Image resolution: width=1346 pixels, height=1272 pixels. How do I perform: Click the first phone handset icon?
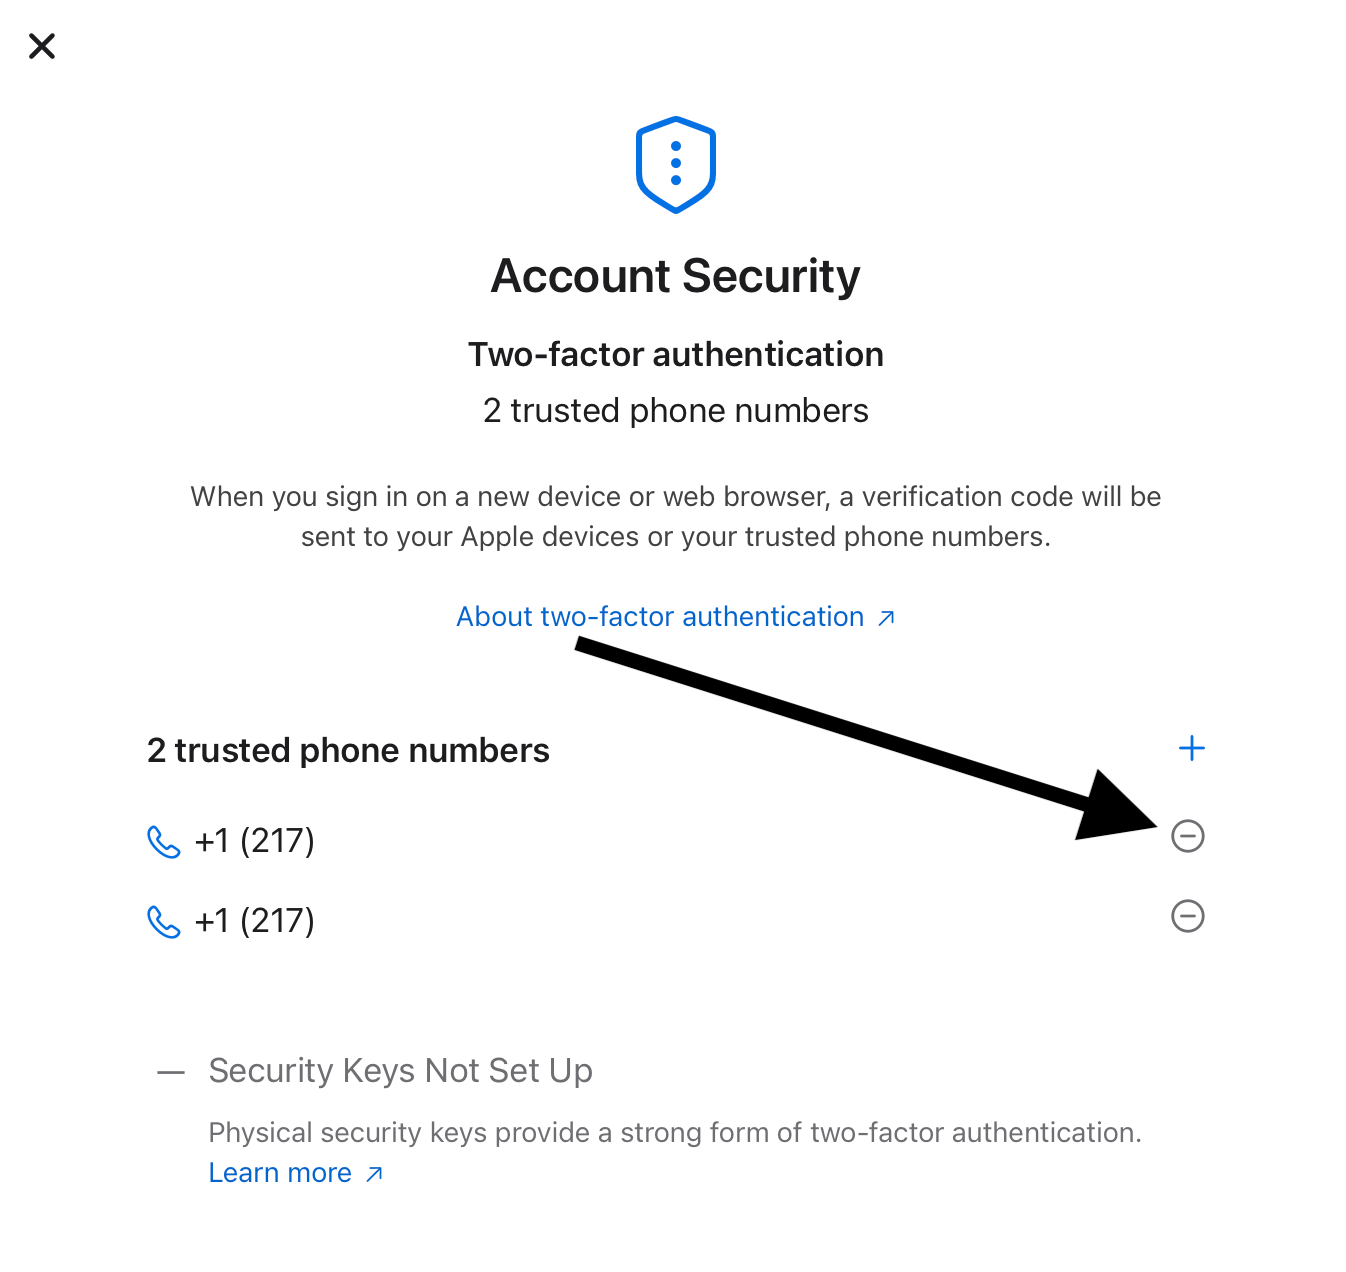[163, 842]
